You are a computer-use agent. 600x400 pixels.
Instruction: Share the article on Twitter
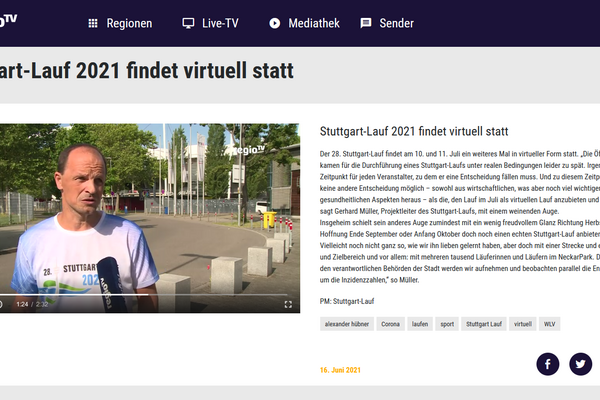580,364
